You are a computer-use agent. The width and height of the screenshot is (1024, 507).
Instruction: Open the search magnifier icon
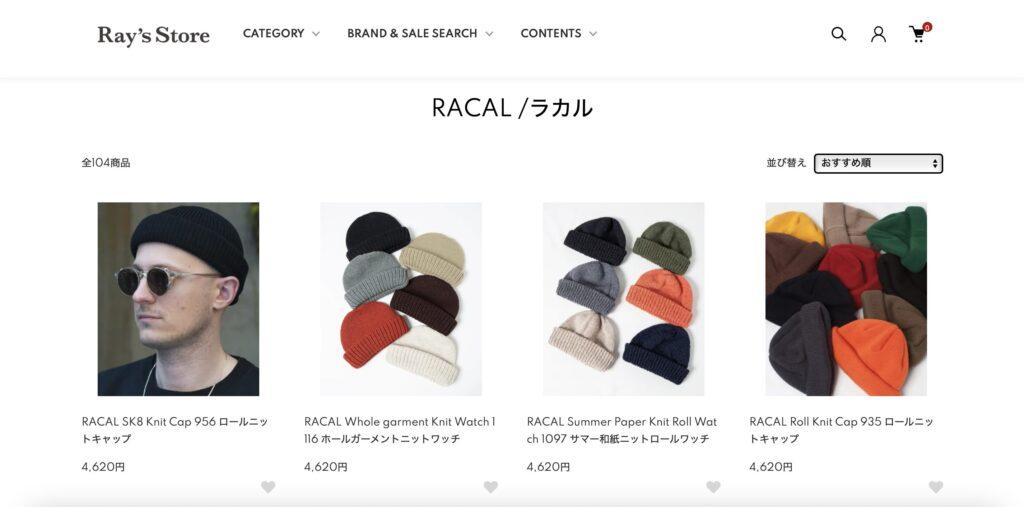[x=839, y=34]
